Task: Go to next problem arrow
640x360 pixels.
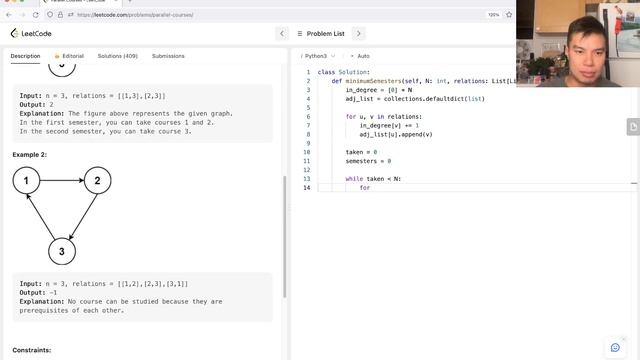Action: click(x=359, y=33)
